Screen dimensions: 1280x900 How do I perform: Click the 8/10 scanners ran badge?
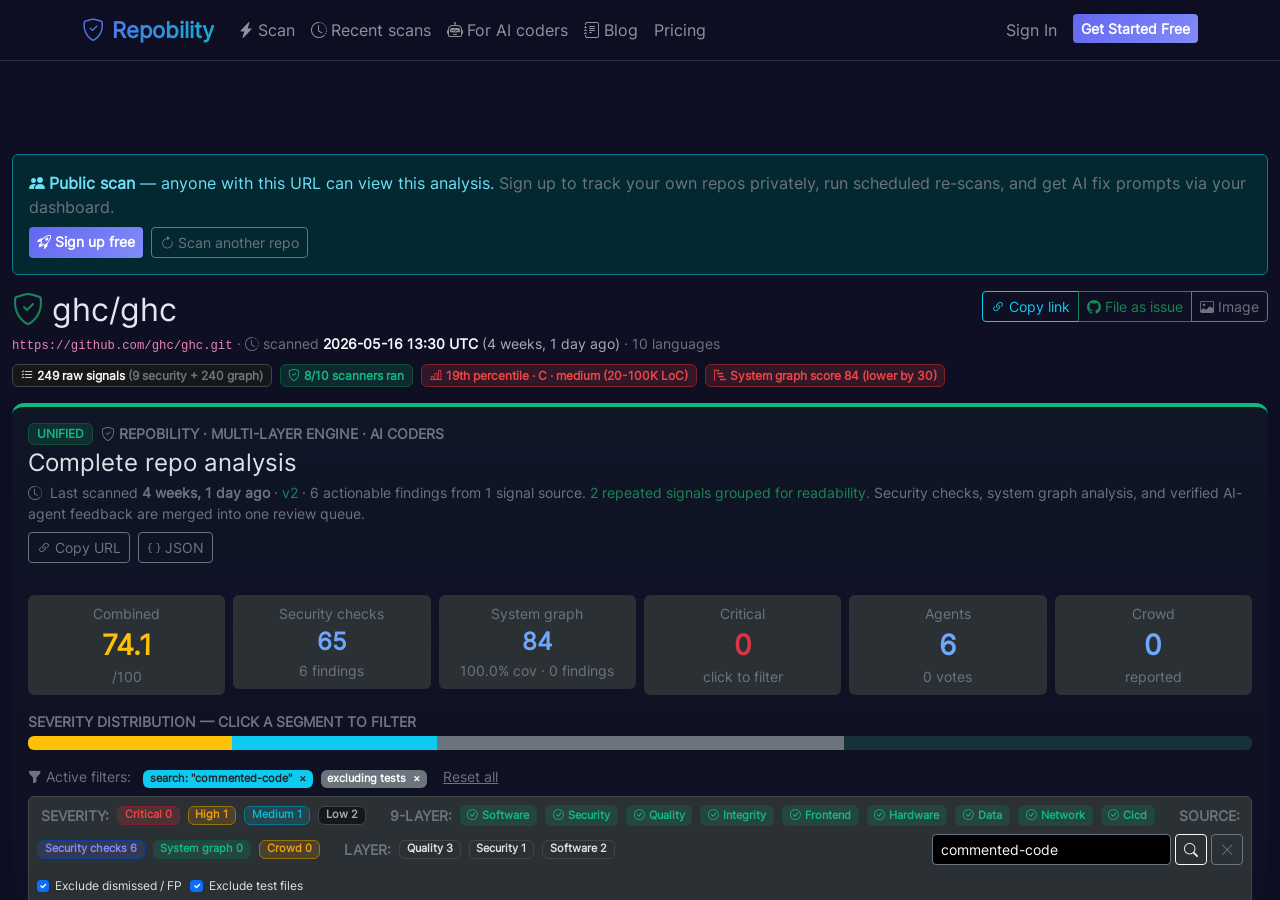346,376
